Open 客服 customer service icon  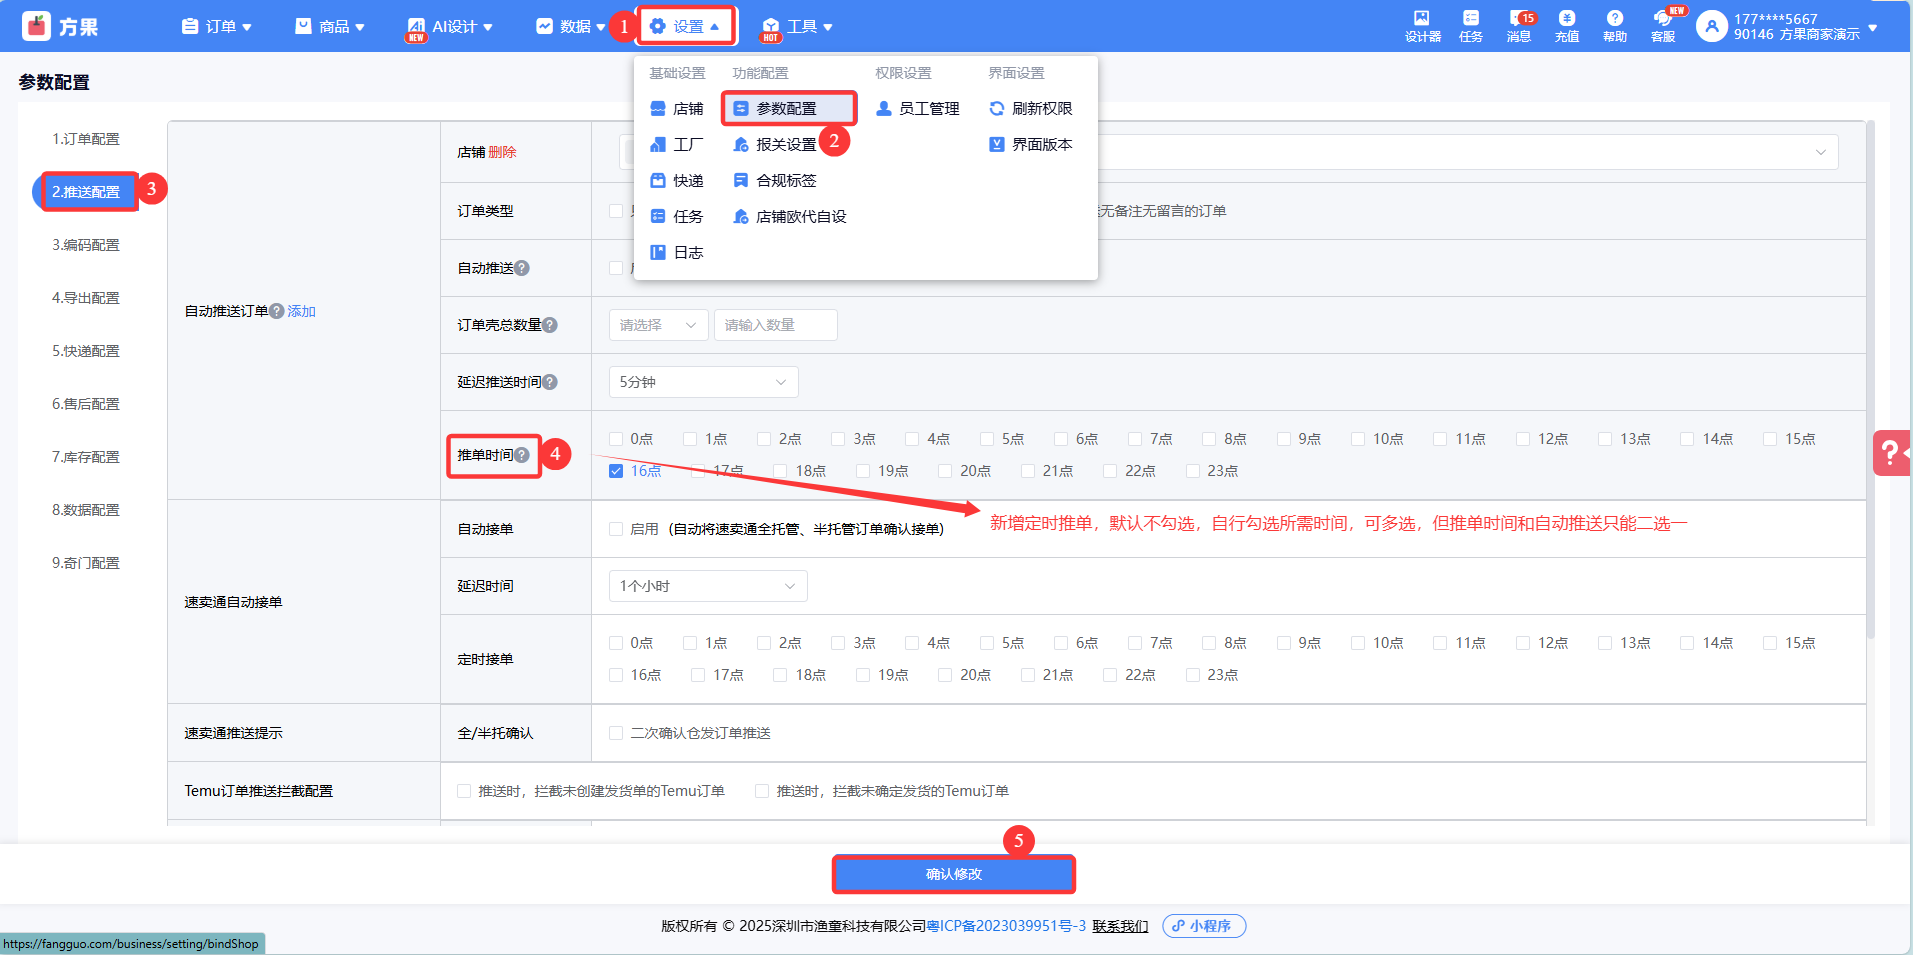(x=1662, y=25)
